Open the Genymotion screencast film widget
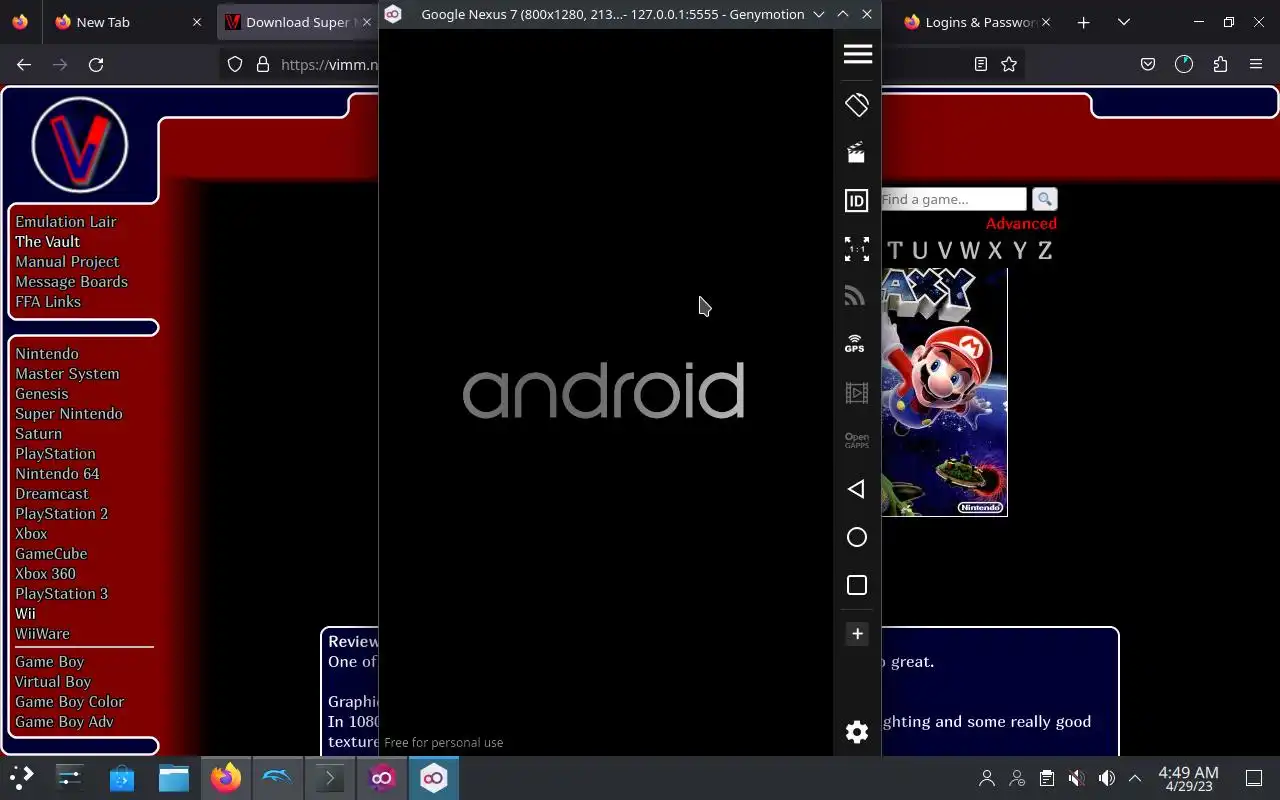The image size is (1280, 800). [857, 393]
